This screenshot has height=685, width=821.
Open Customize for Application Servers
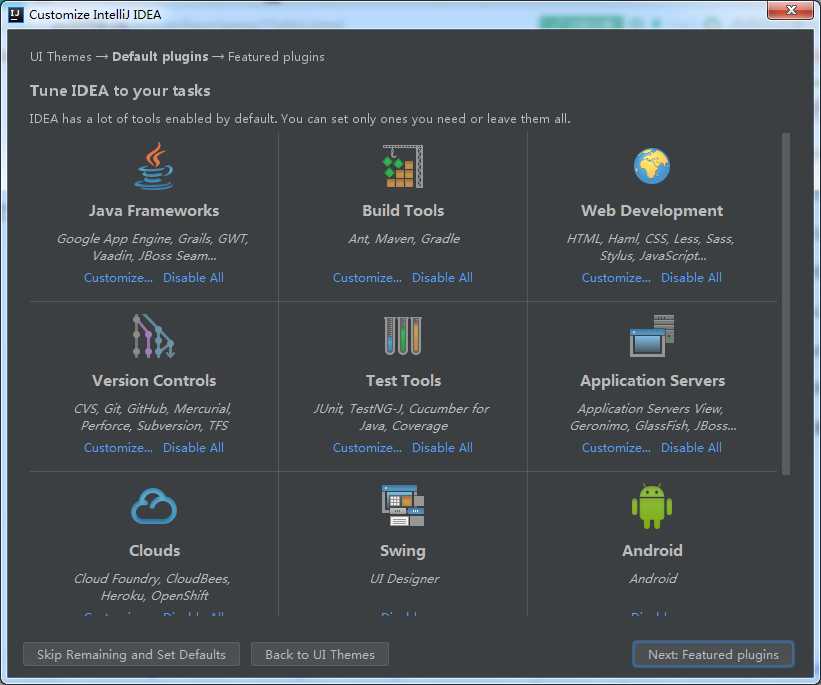point(616,448)
